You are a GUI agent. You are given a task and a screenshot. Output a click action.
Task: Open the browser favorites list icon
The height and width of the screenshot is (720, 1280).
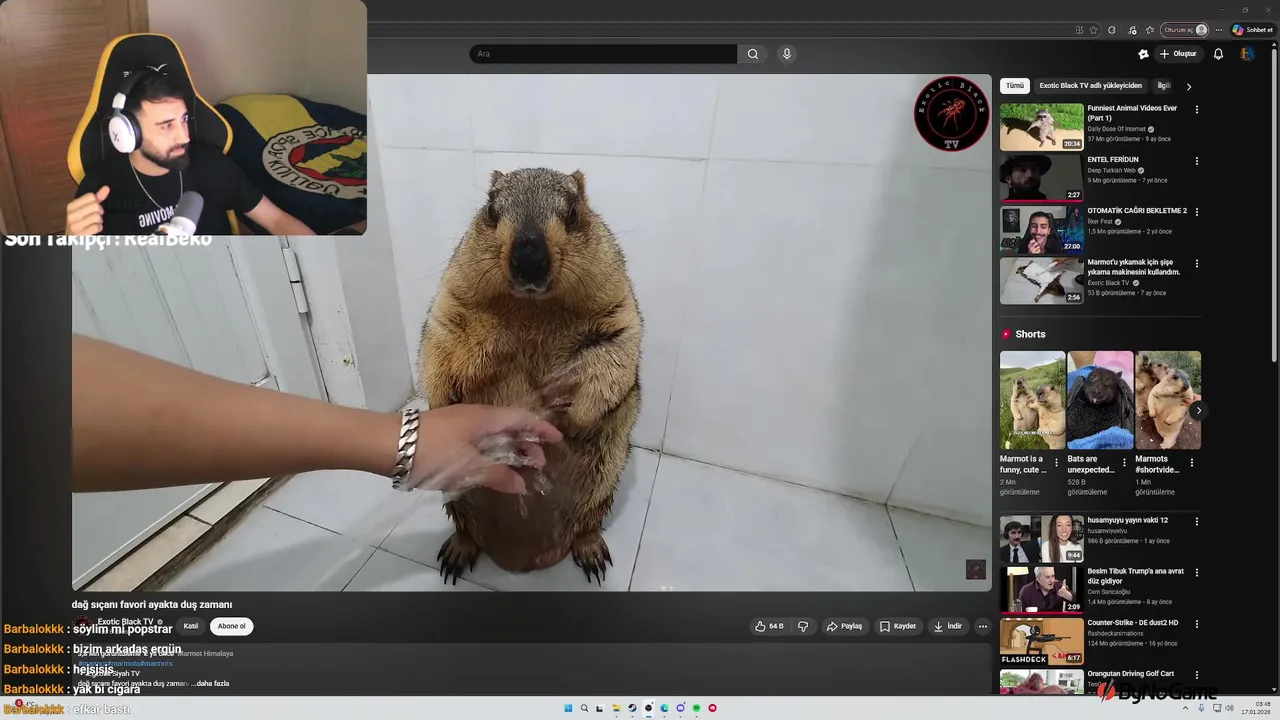(x=1150, y=30)
